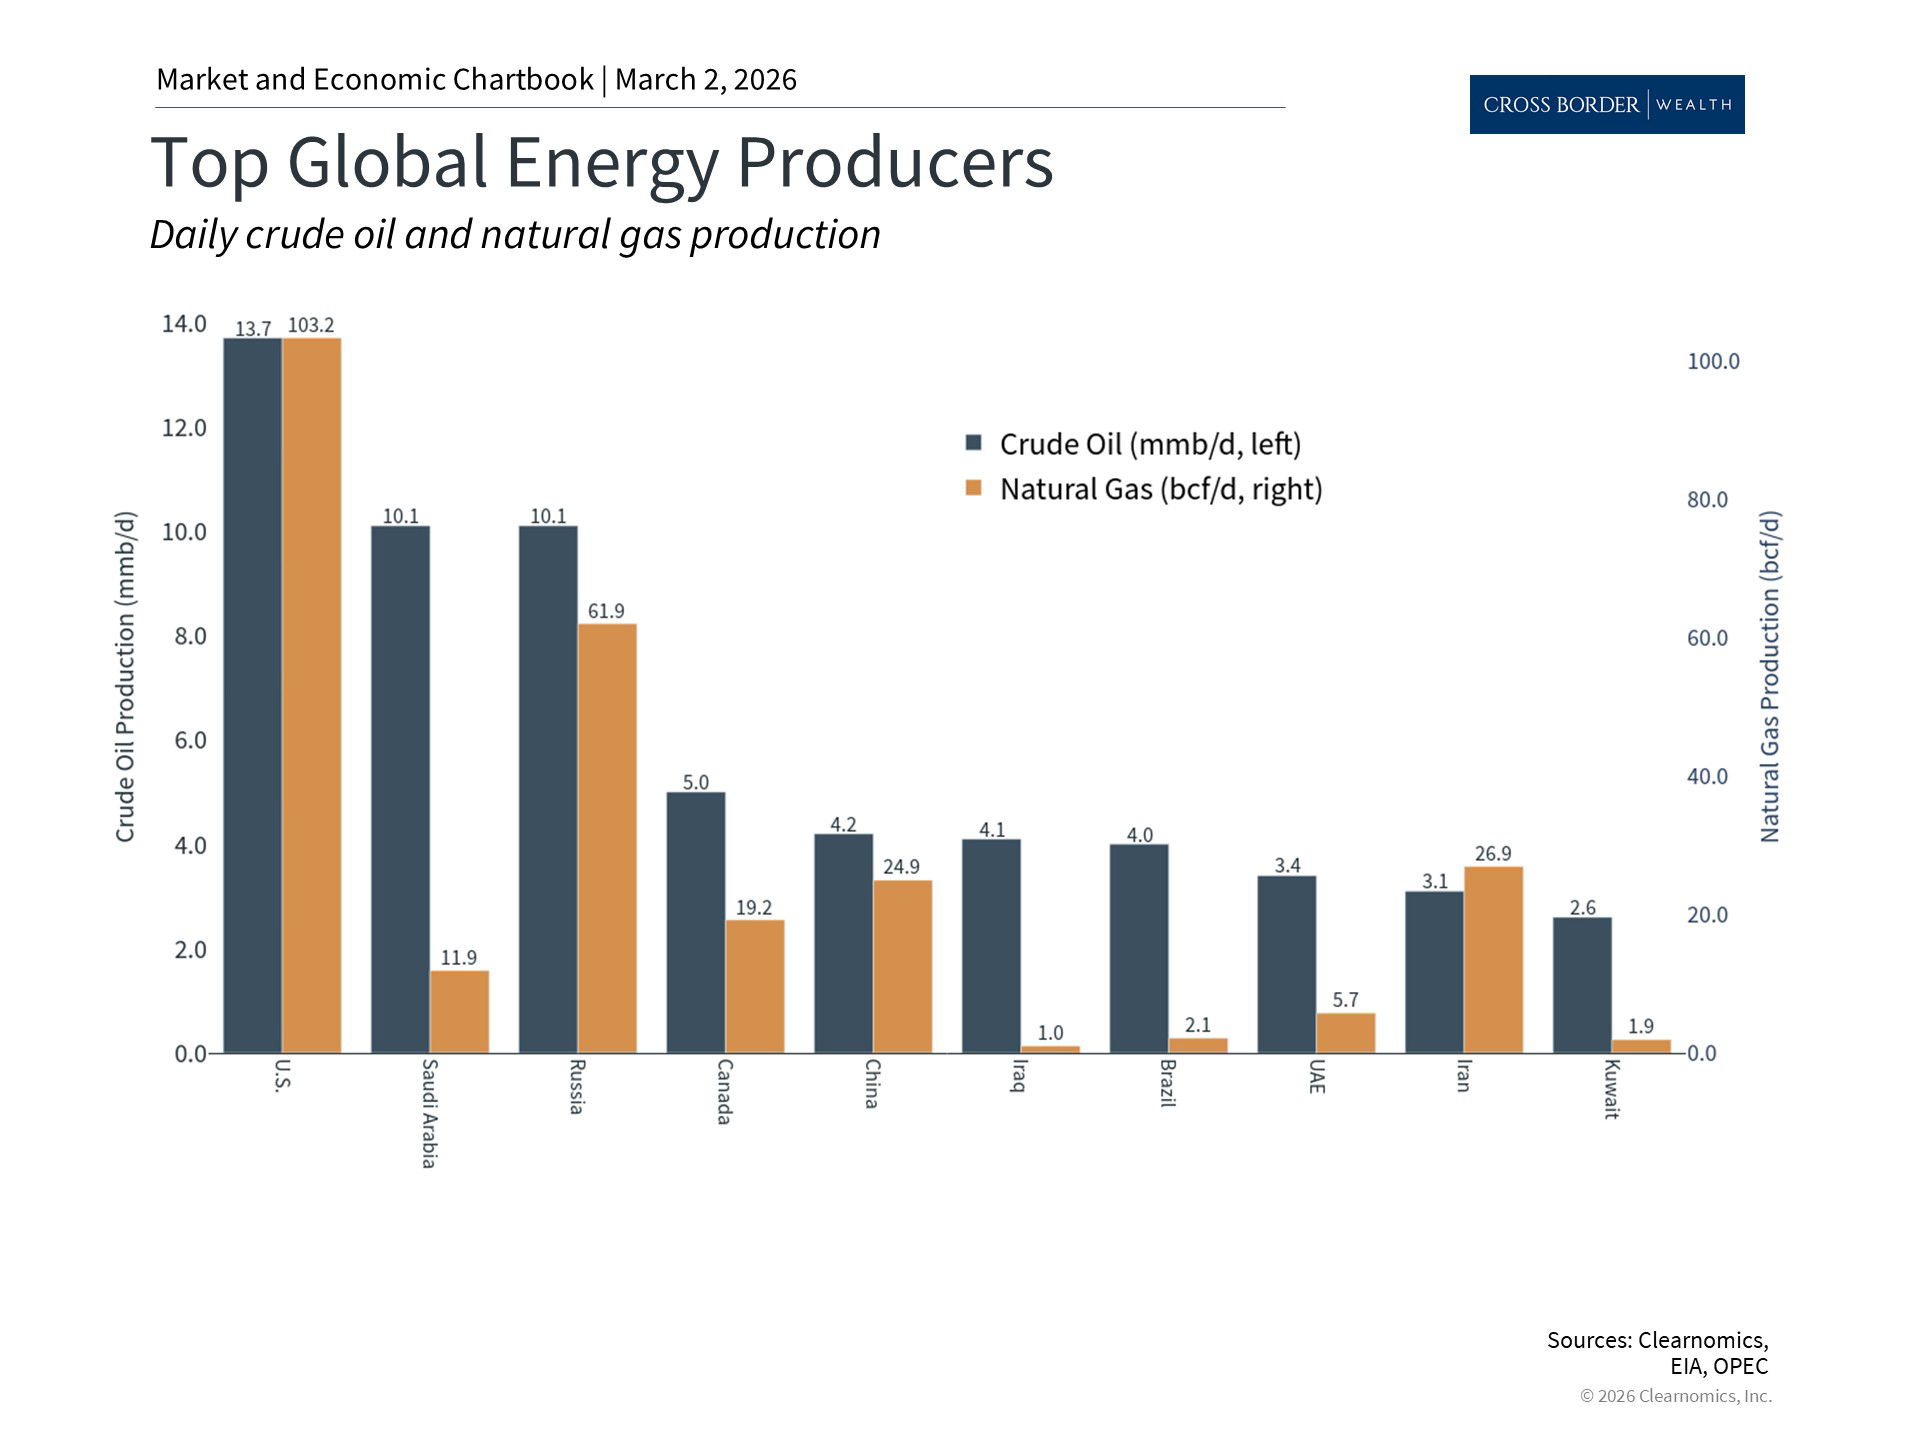Screen dimensions: 1920x1440
Task: Click Russia's natural gas bar labeled 61.9
Action: pos(607,838)
